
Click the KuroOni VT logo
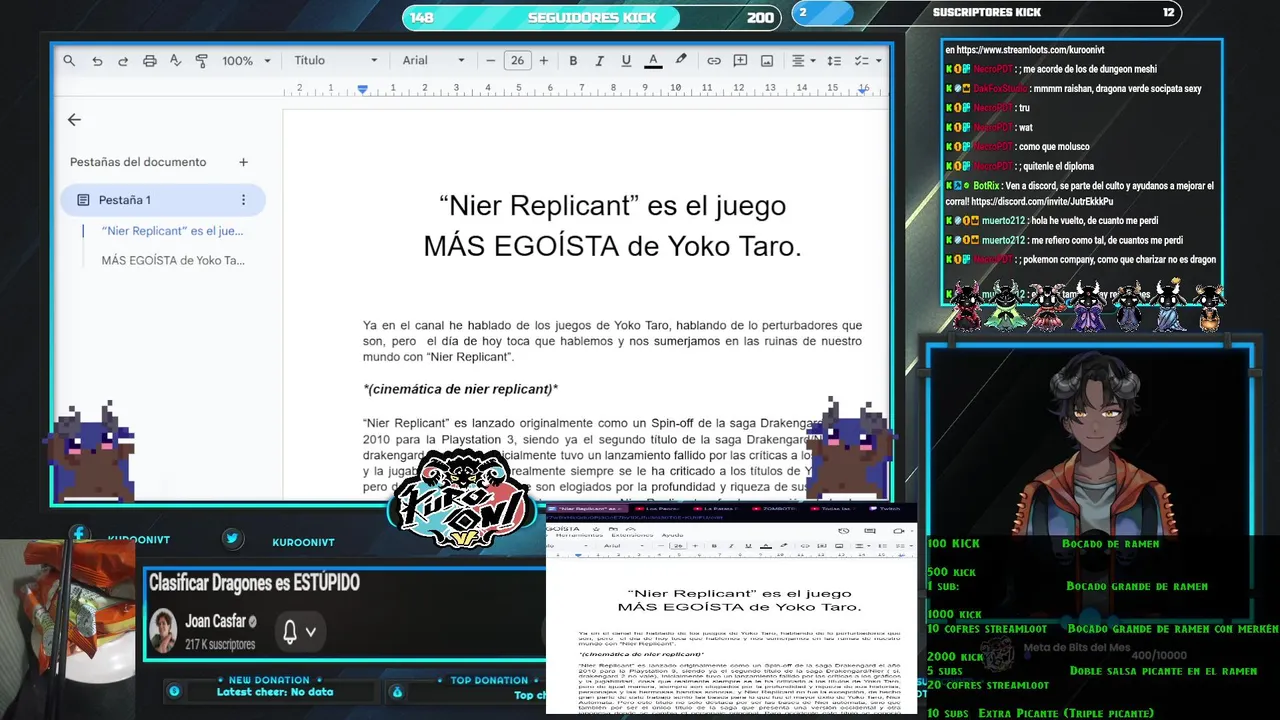[x=462, y=500]
